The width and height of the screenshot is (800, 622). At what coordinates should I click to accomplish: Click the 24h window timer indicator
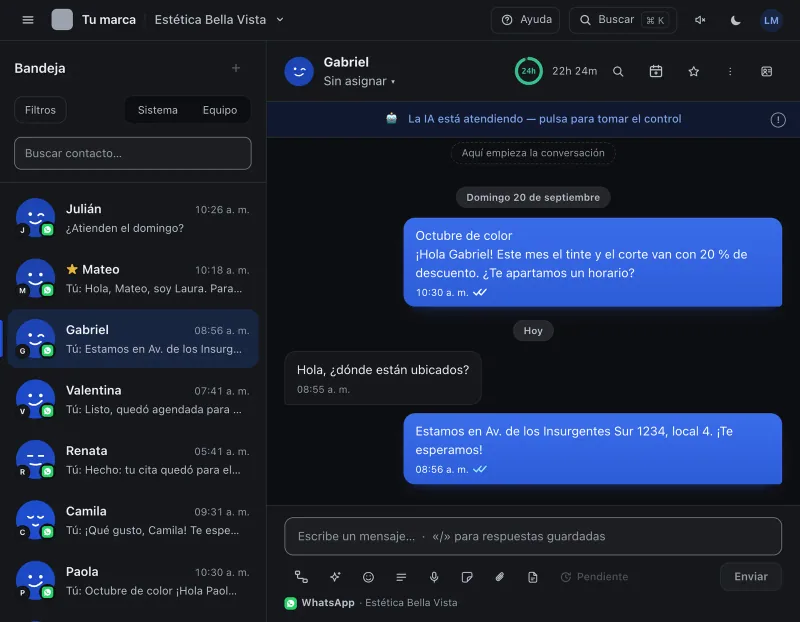[x=528, y=71]
